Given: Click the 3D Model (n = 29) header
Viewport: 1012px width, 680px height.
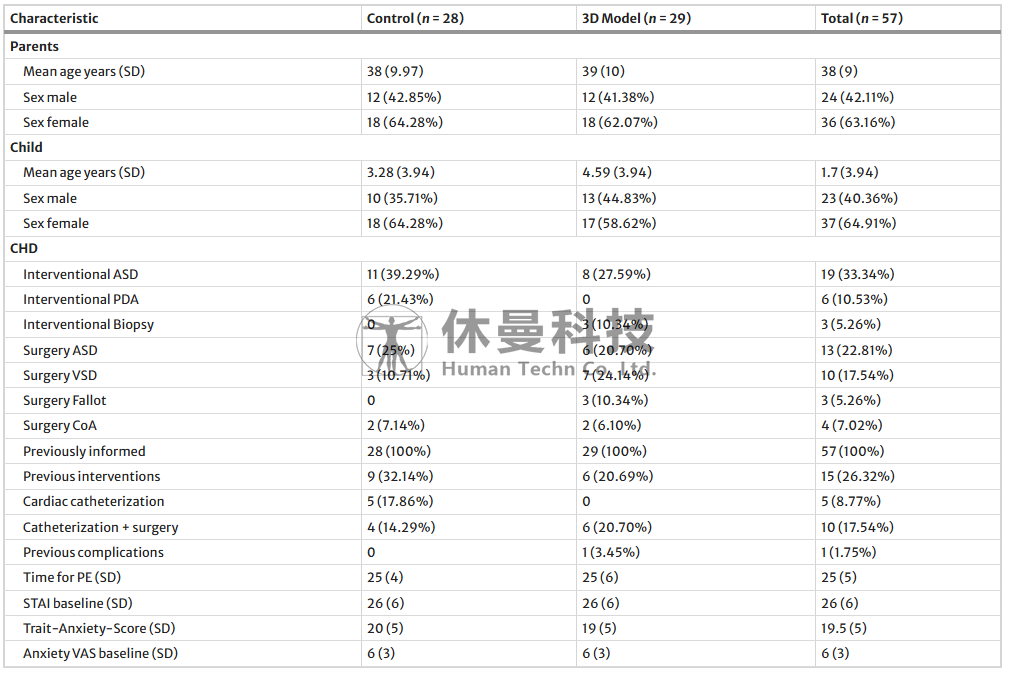Looking at the screenshot, I should coord(636,18).
